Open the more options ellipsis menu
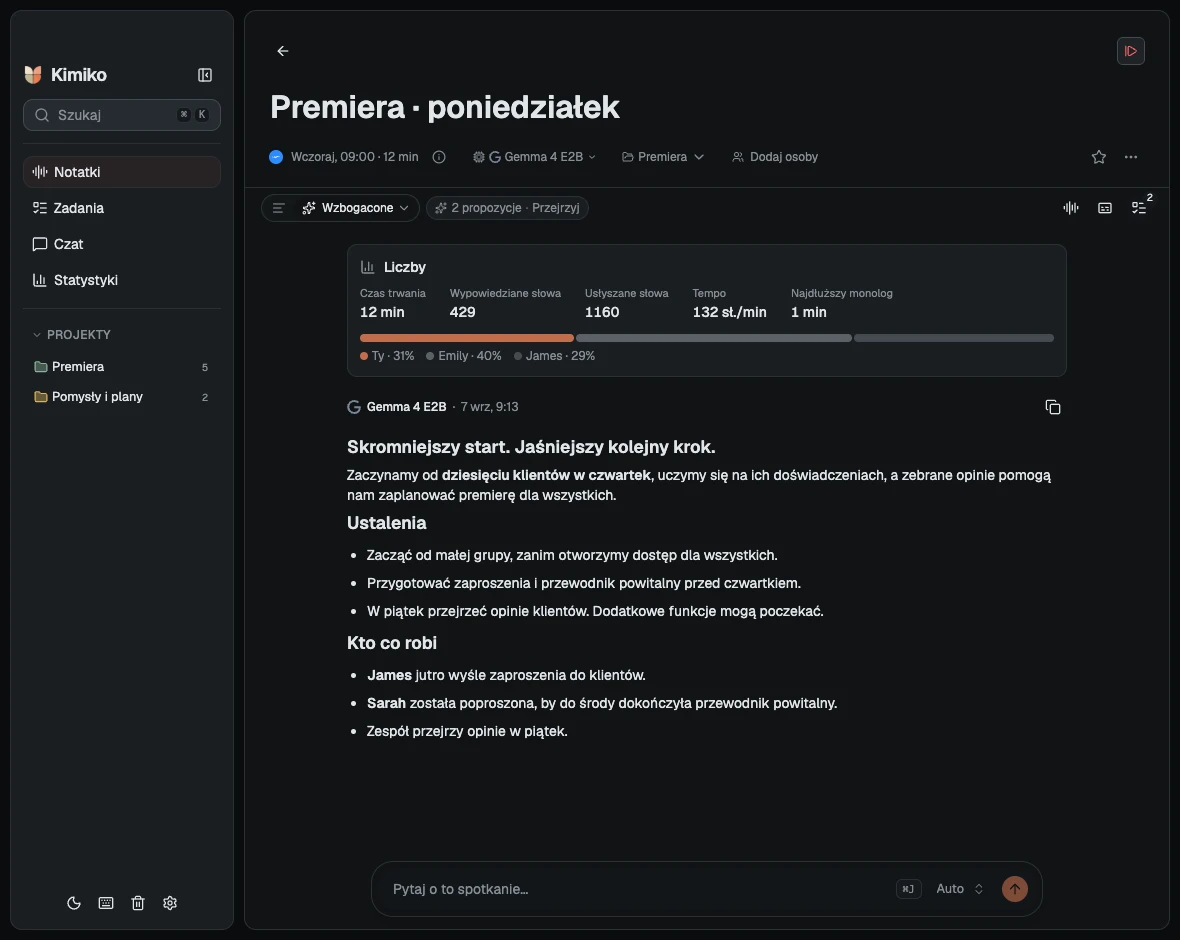The height and width of the screenshot is (940, 1180). click(1130, 157)
